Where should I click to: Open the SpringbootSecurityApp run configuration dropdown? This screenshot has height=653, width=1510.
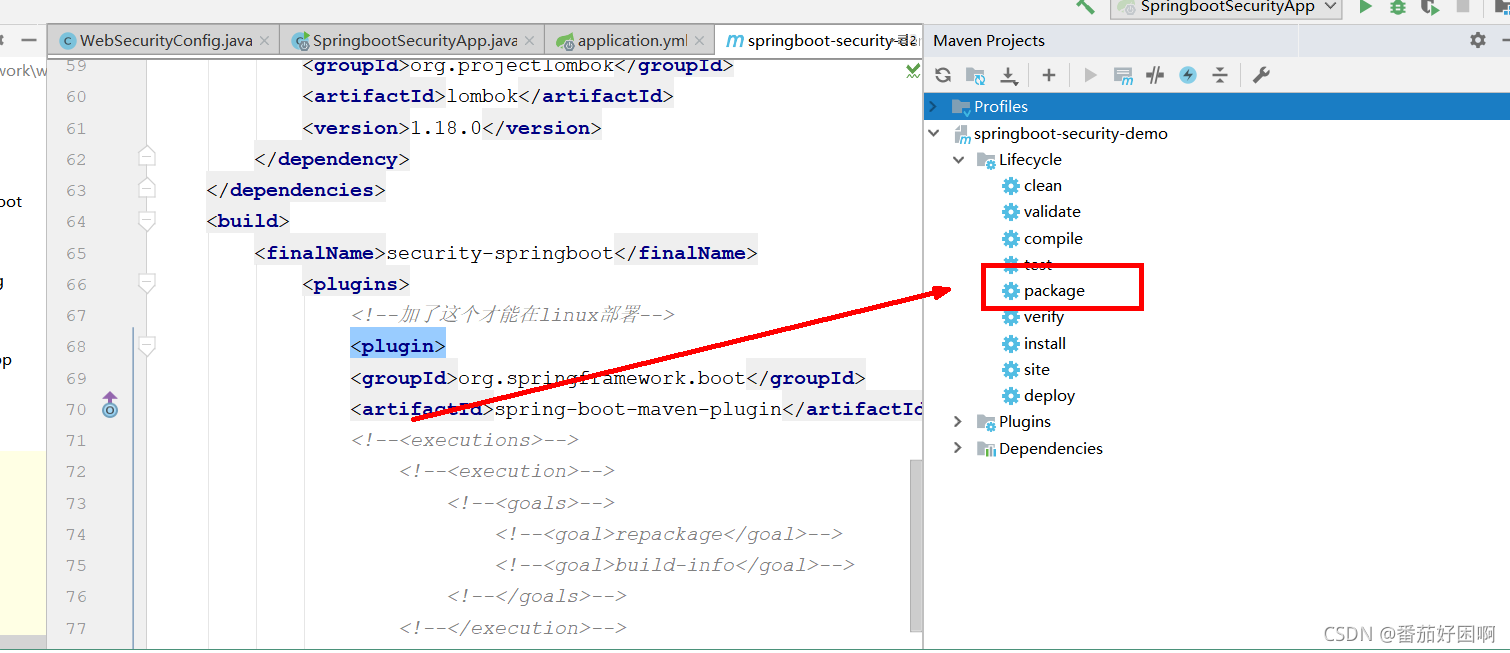tap(1225, 7)
